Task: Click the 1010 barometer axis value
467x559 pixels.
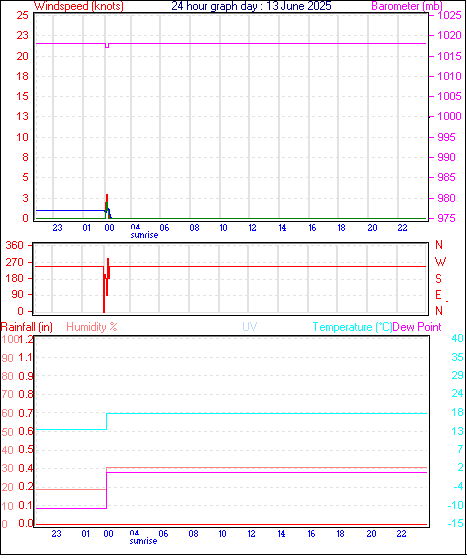Action: point(450,76)
